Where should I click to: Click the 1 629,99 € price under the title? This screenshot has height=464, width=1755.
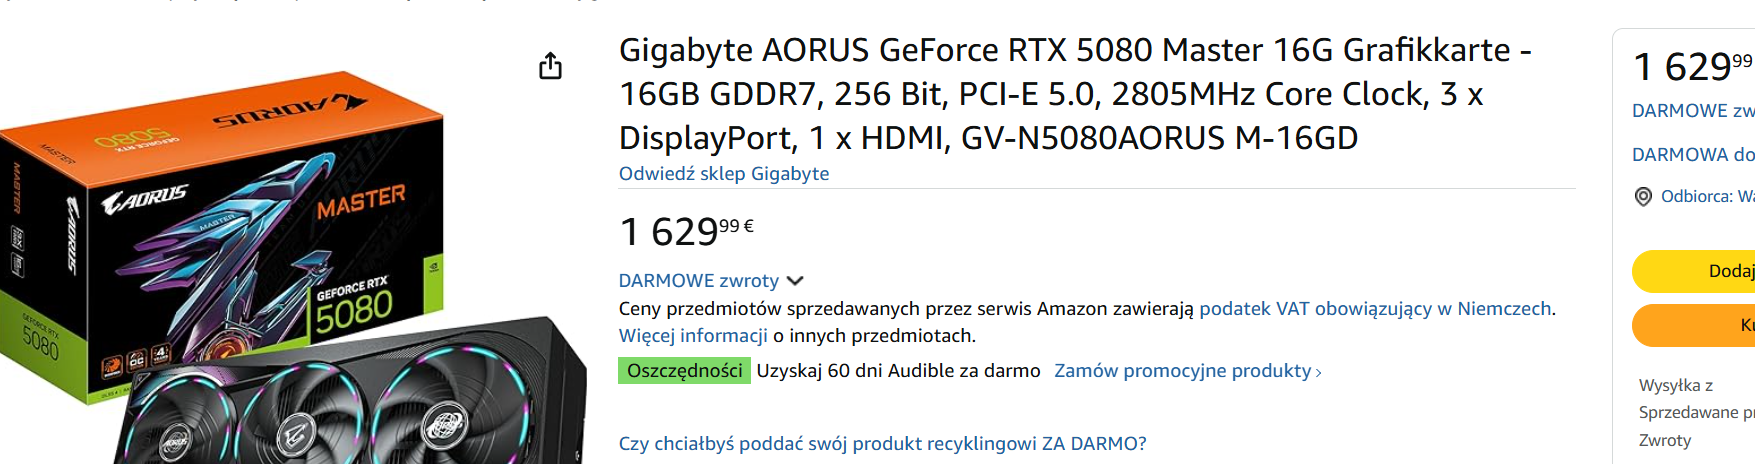point(686,231)
